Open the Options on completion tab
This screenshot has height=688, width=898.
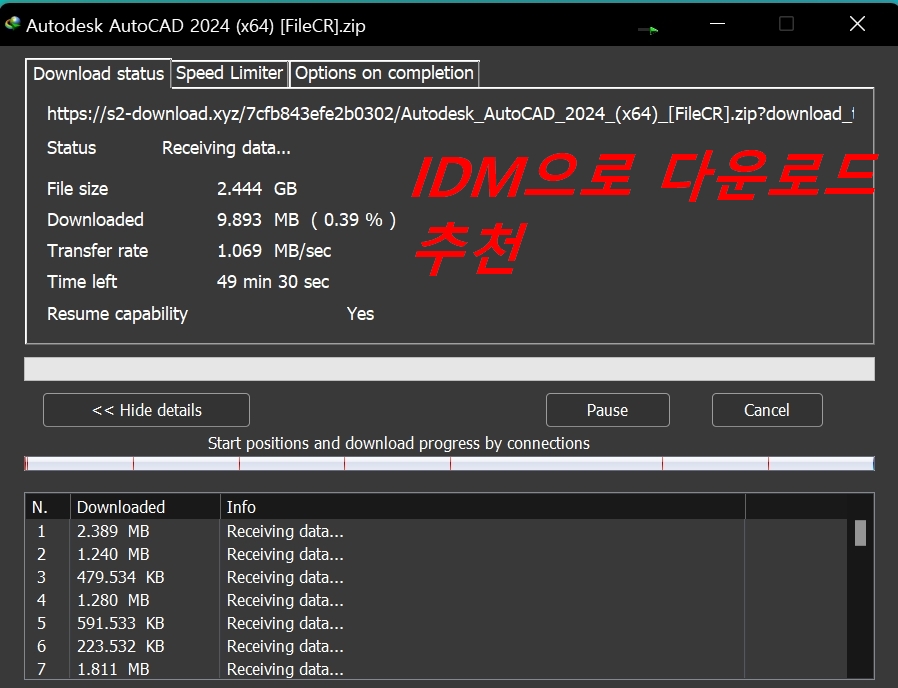point(384,73)
